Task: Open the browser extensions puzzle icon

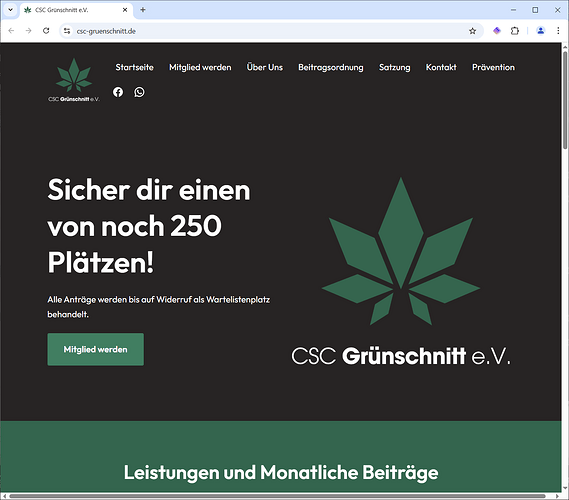Action: tap(515, 31)
